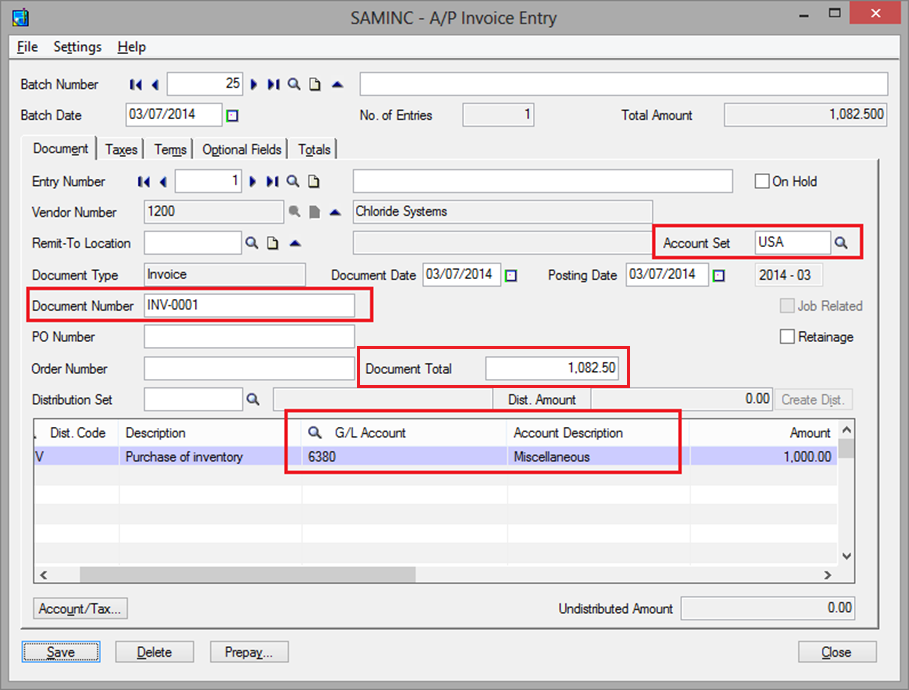The width and height of the screenshot is (909, 690).
Task: Go to next entry number
Action: coord(253,182)
